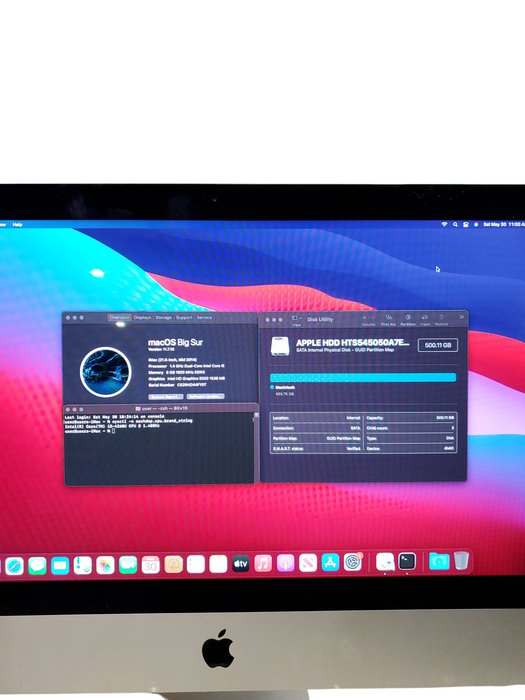This screenshot has height=700, width=525.
Task: Open Safari from the Dock
Action: [x=14, y=566]
